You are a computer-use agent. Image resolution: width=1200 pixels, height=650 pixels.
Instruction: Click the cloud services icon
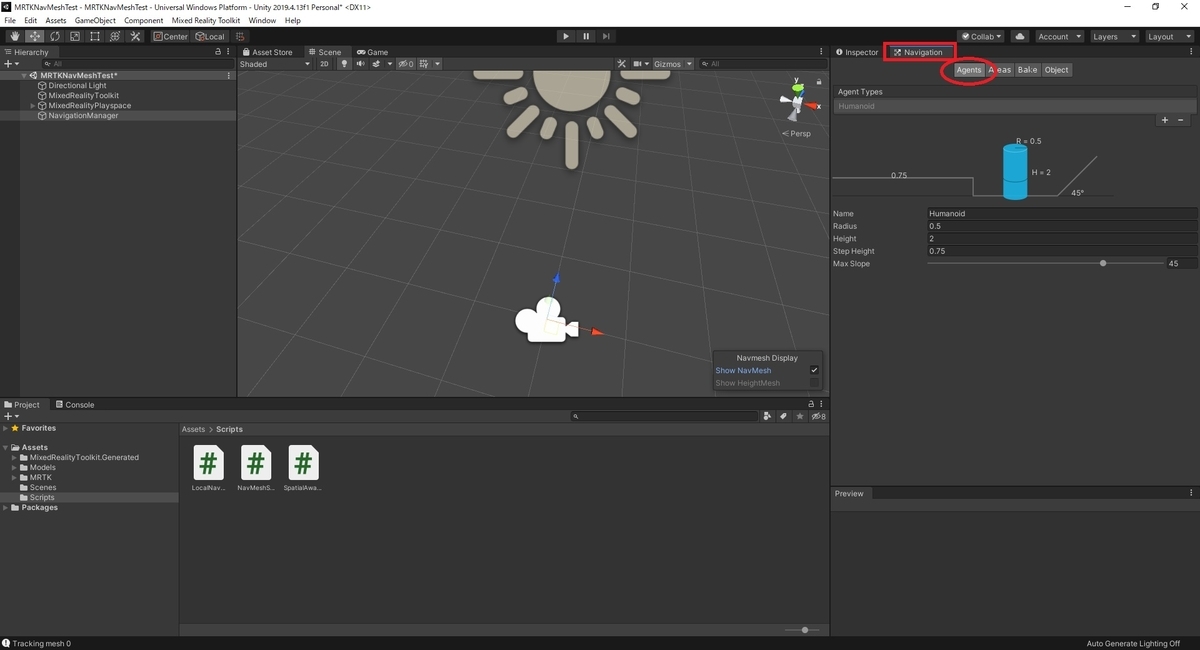(1019, 36)
